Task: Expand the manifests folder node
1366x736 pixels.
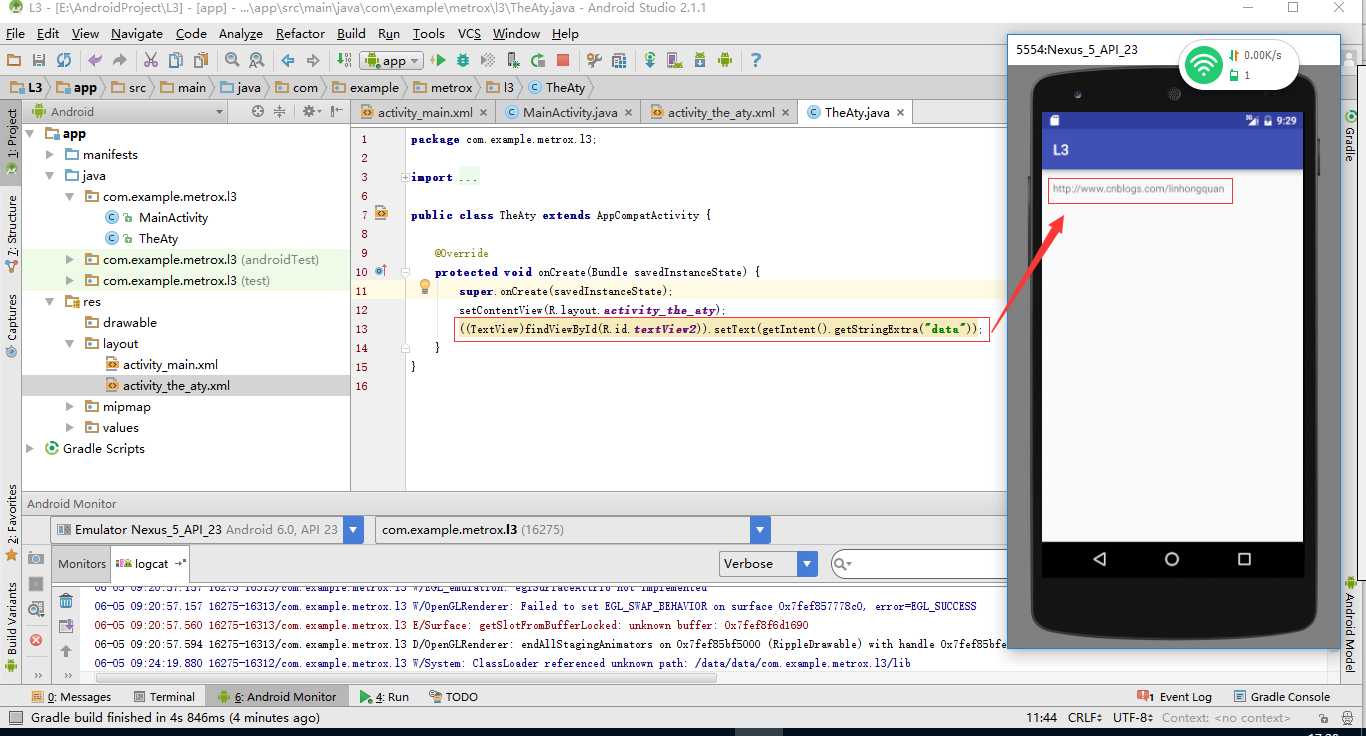Action: [51, 155]
